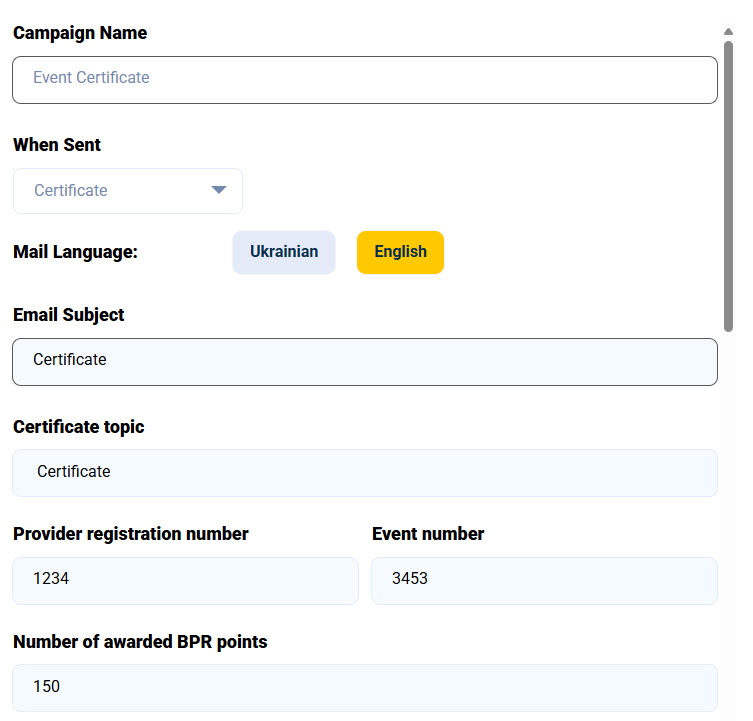Click the 'Email Subject' heading label
The image size is (753, 721).
(x=69, y=315)
